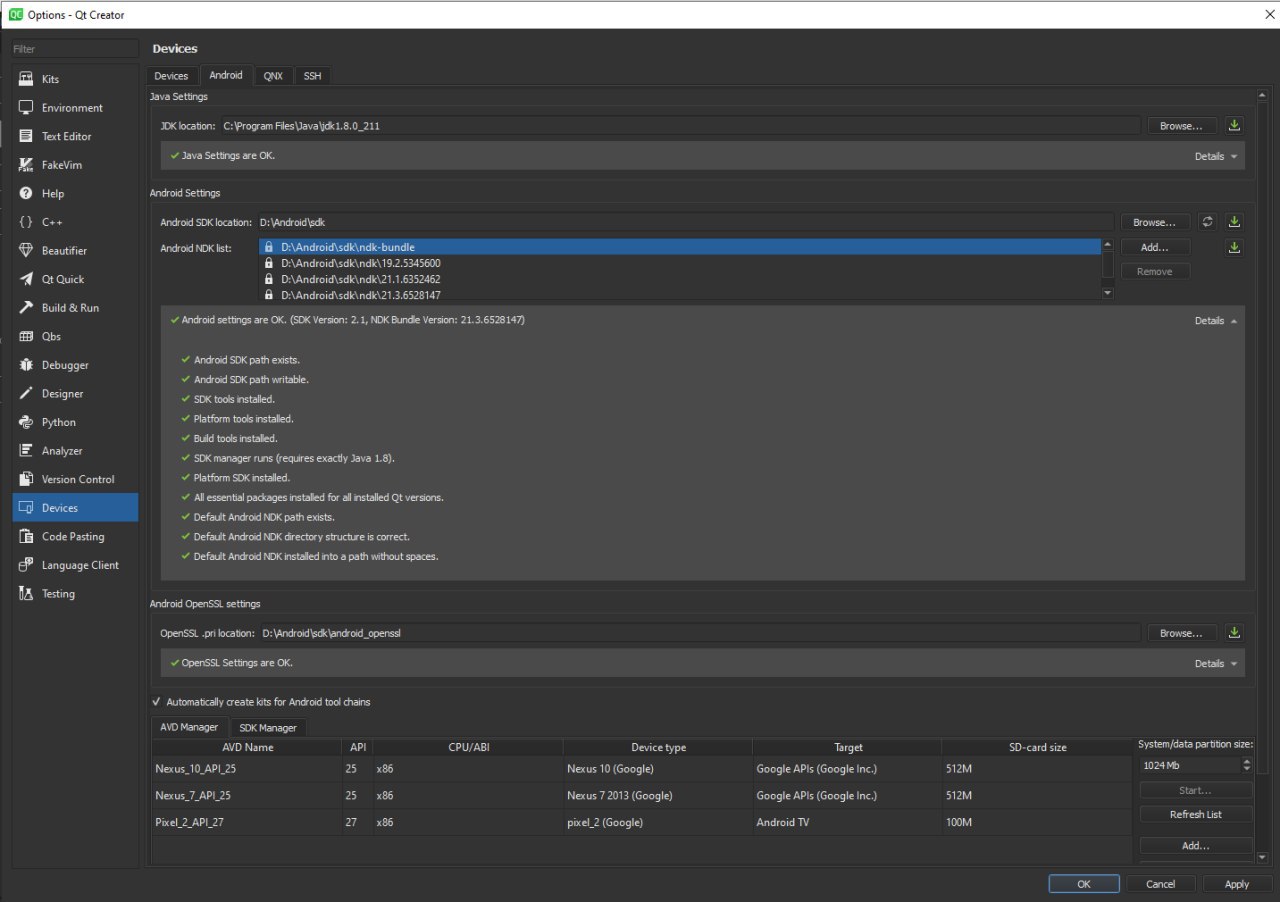Switch to the Android tab
This screenshot has height=902, width=1280.
tap(226, 75)
